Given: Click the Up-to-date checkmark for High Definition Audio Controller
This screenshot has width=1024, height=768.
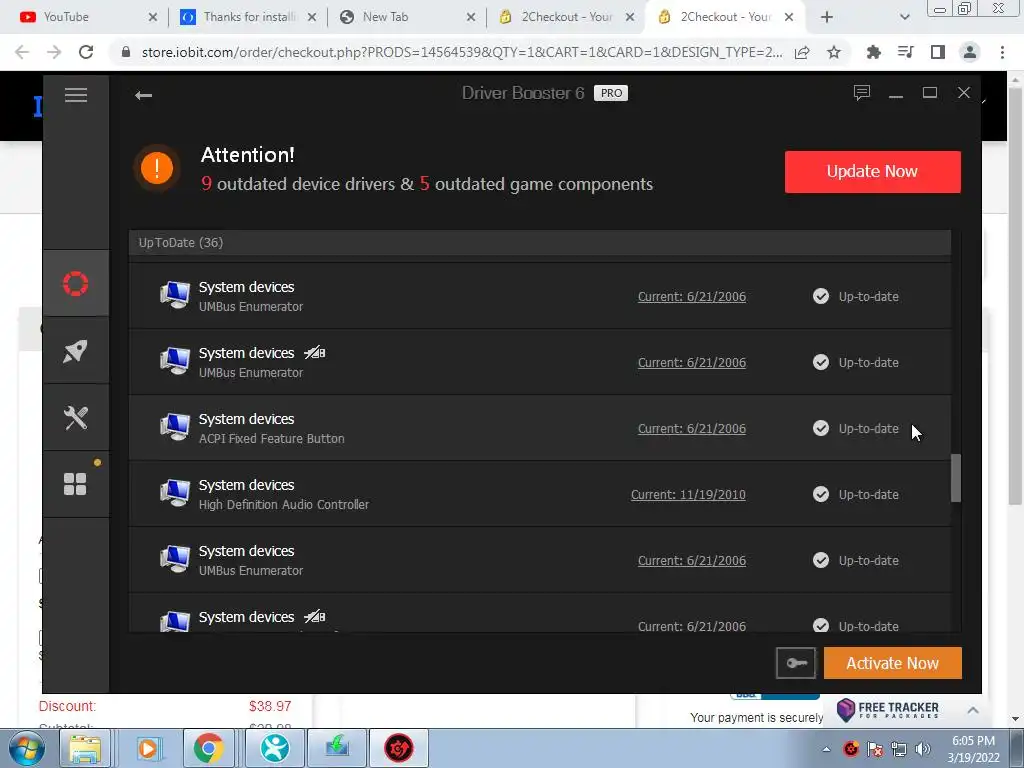Looking at the screenshot, I should pos(821,494).
